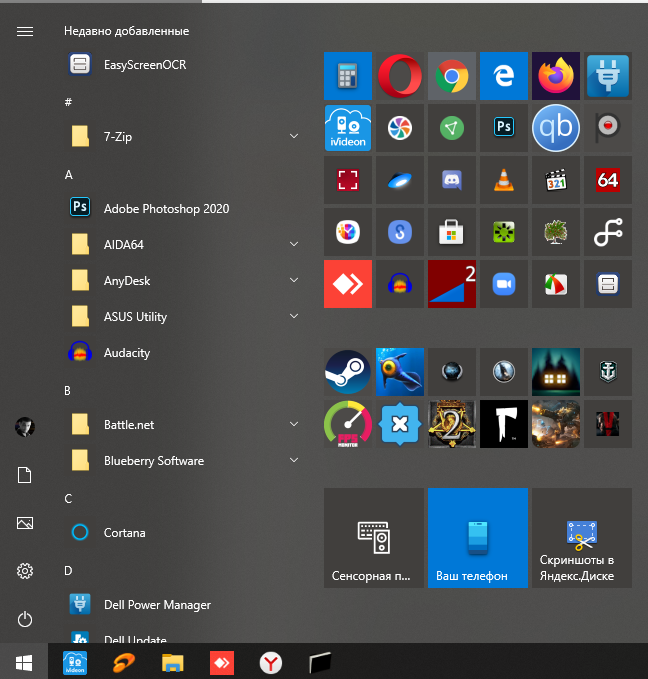Open the Недавно добавленные header
Image resolution: width=648 pixels, height=679 pixels.
point(126,31)
